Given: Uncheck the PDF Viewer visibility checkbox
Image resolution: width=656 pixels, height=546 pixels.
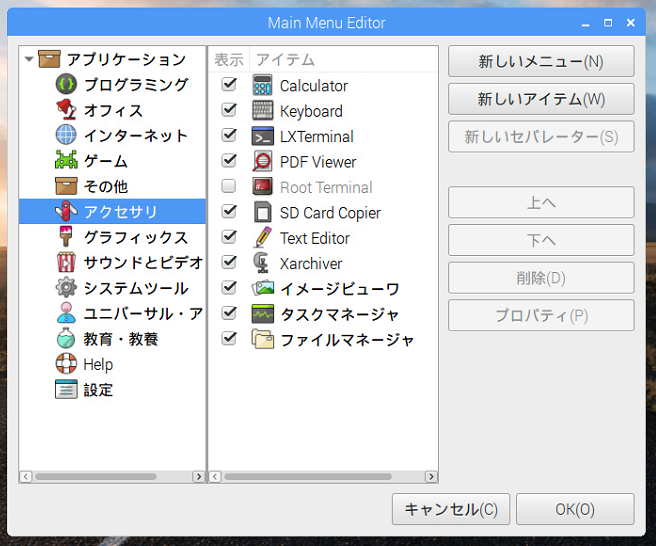Looking at the screenshot, I should click(x=229, y=161).
